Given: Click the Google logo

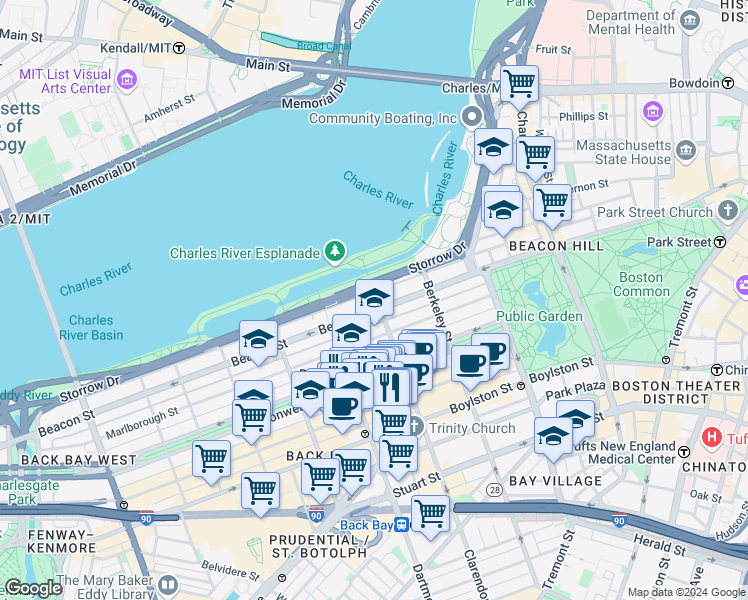Looking at the screenshot, I should pyautogui.click(x=33, y=588).
